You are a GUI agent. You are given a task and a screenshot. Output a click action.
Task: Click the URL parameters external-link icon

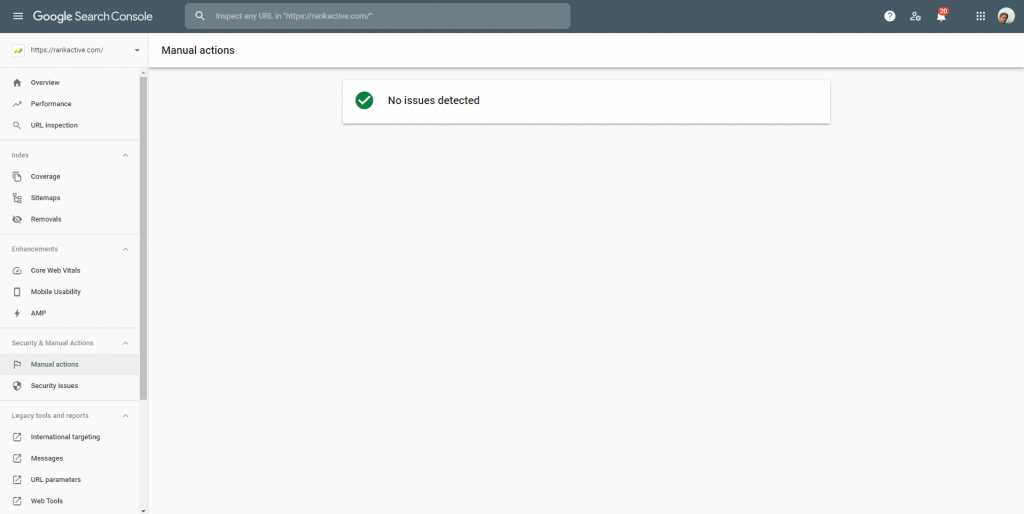17,480
